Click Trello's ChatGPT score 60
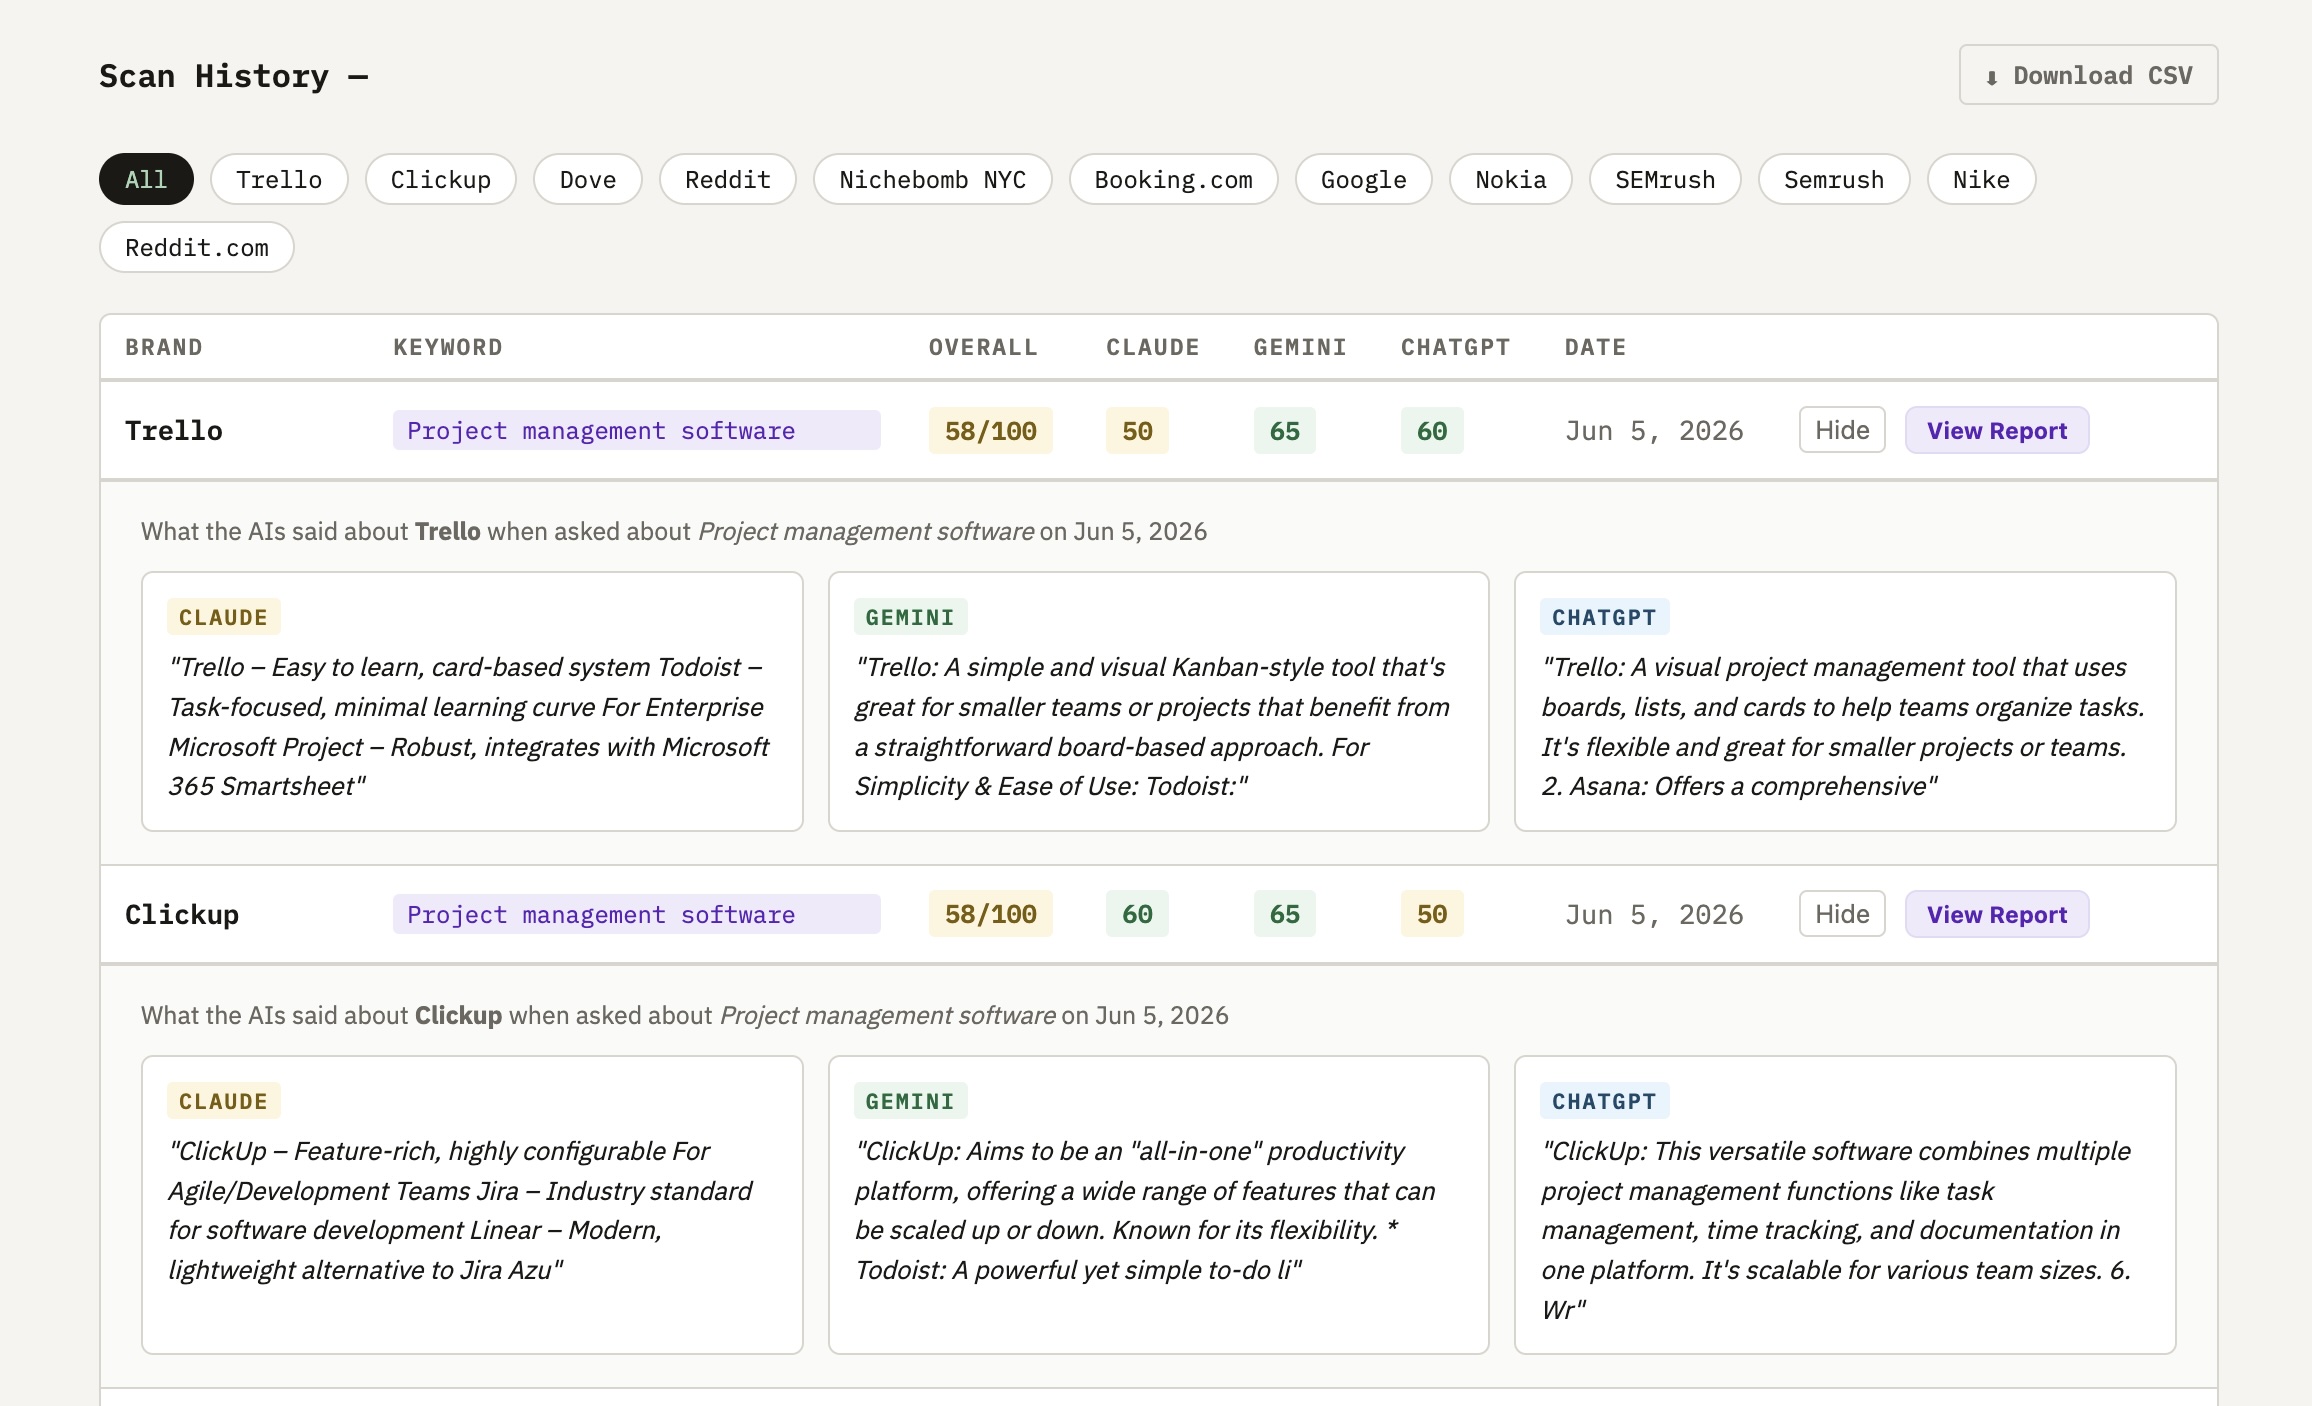The width and height of the screenshot is (2312, 1406). tap(1432, 431)
